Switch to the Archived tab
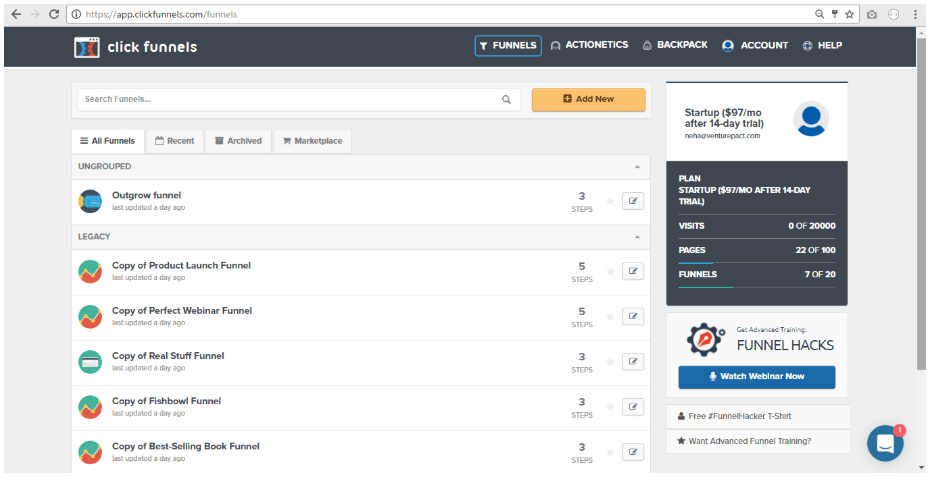This screenshot has height=483, width=937. pos(238,142)
